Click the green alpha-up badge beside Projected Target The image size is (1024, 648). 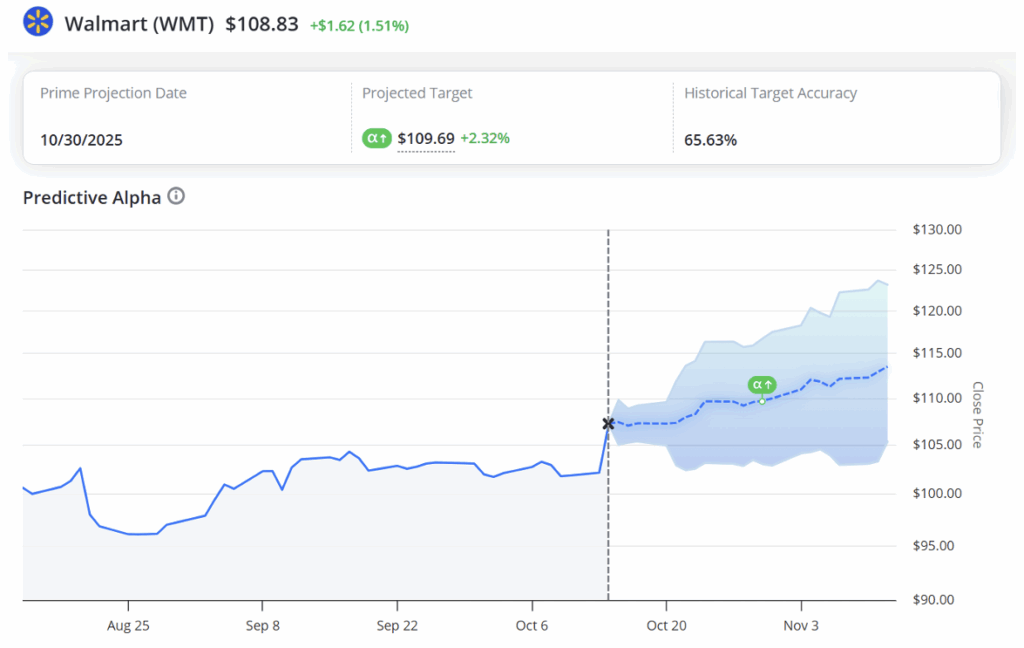(x=377, y=138)
